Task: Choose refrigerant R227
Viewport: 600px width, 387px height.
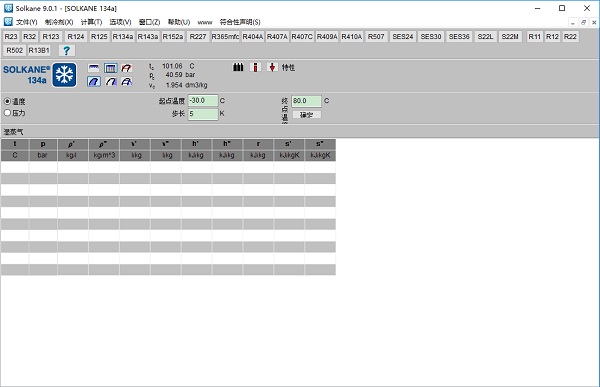Action: [x=198, y=37]
